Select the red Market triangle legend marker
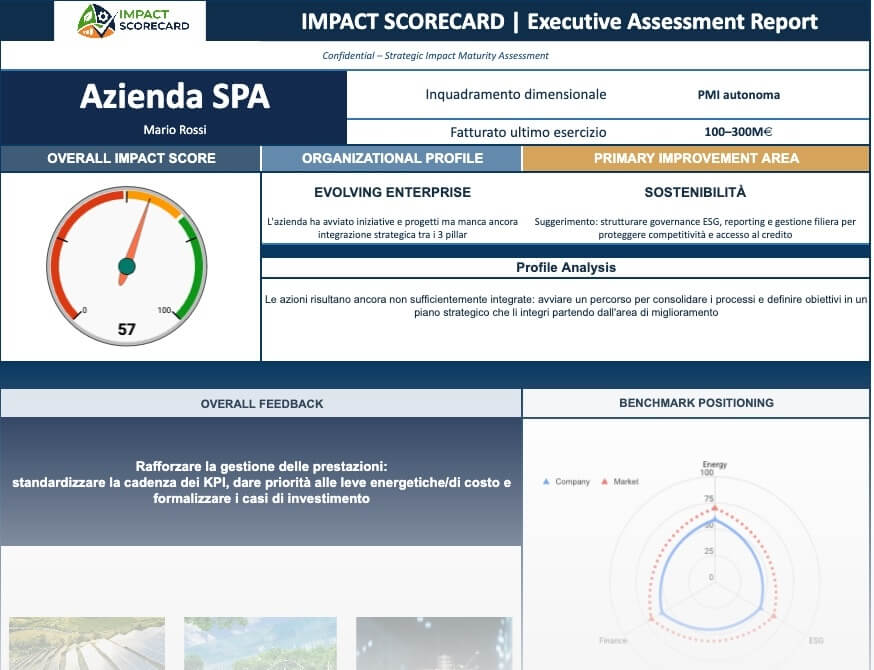This screenshot has height=670, width=874. click(605, 481)
